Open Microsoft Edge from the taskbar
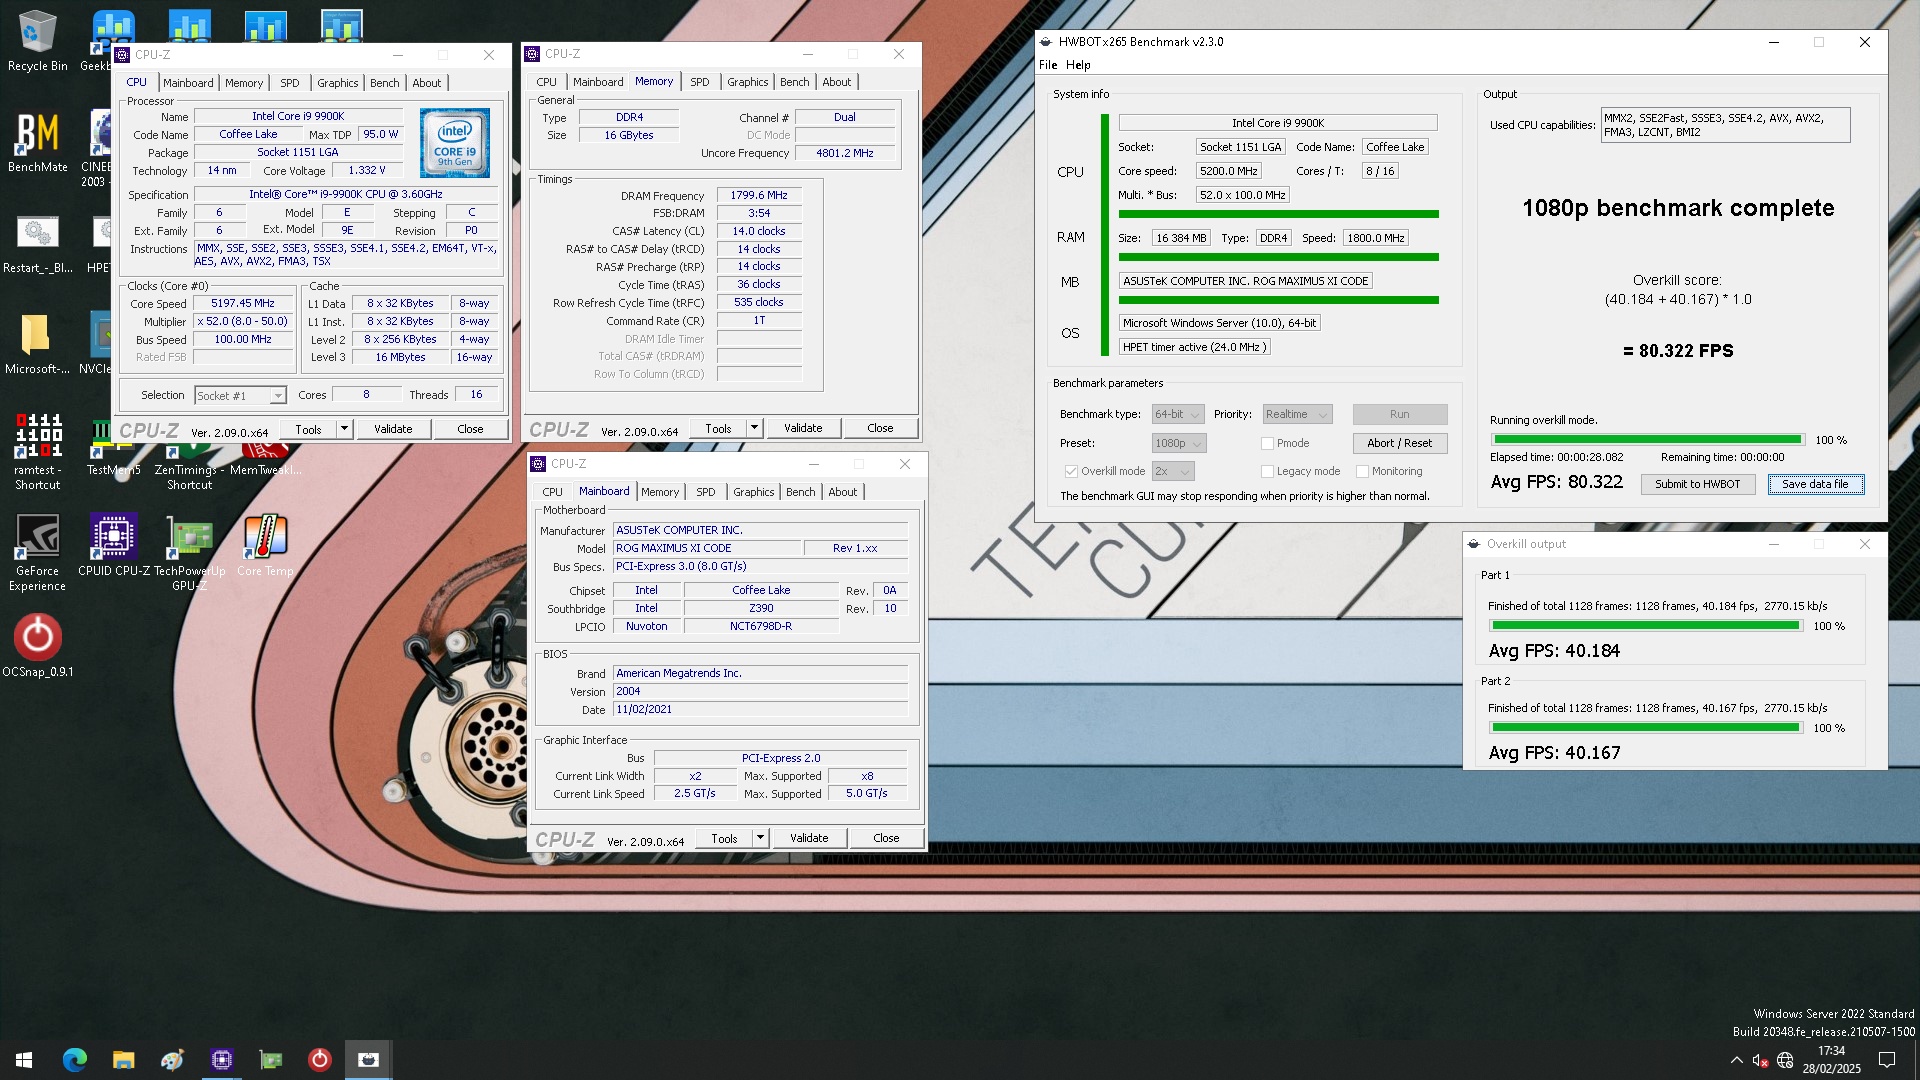 point(74,1059)
